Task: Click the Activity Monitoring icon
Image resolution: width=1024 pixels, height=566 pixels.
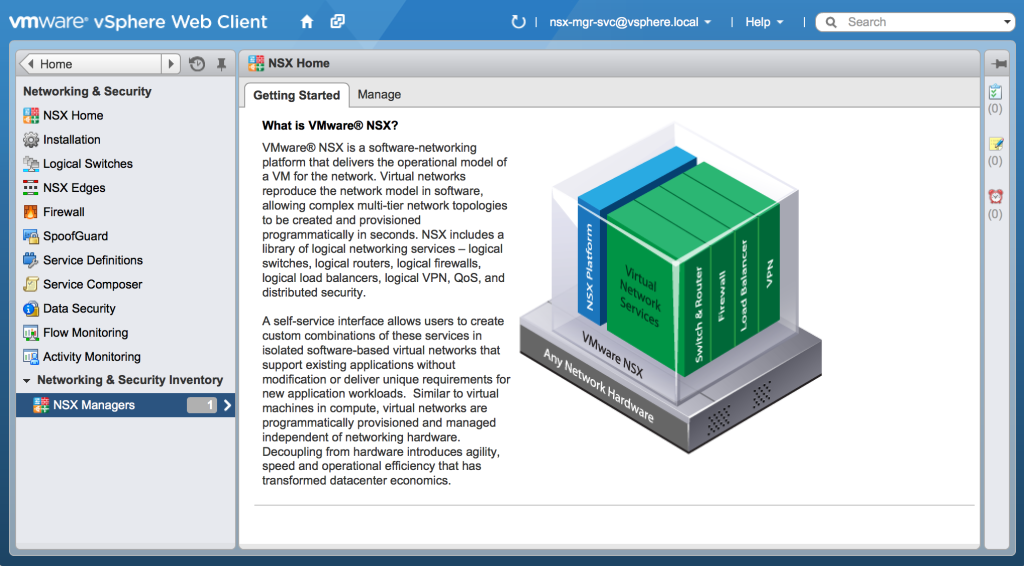Action: point(31,357)
